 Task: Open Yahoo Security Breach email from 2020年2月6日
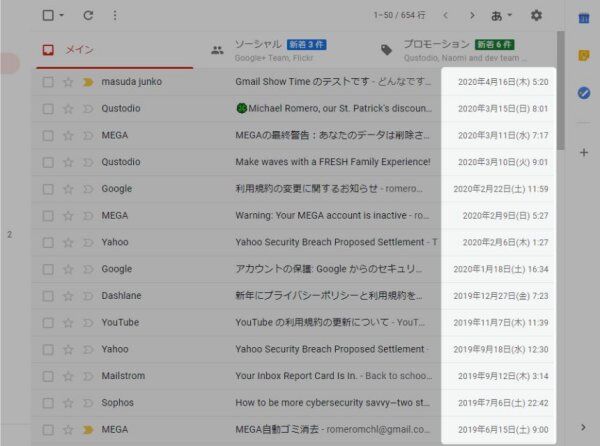coord(336,242)
